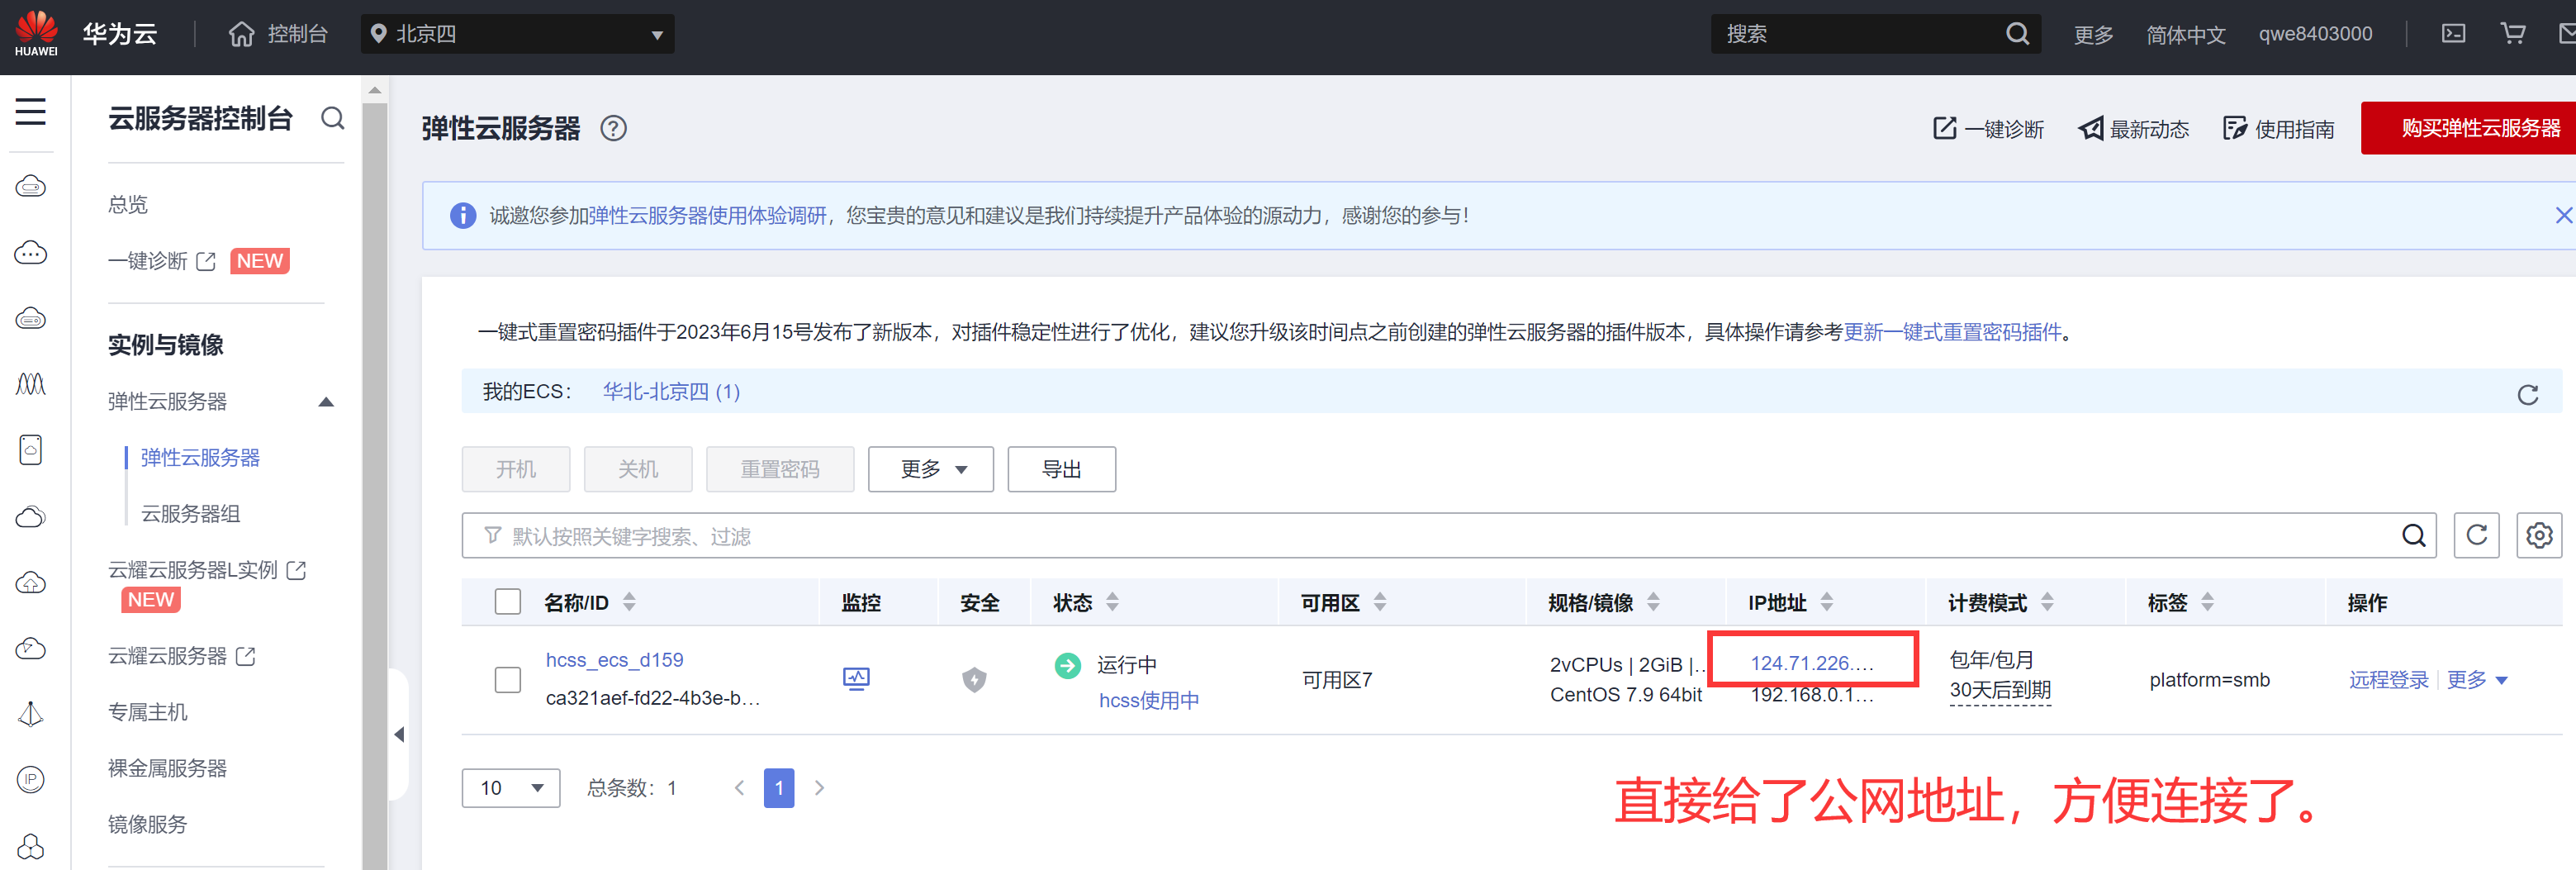The height and width of the screenshot is (870, 2576).
Task: Open the shopping cart icon
Action: 2512,34
